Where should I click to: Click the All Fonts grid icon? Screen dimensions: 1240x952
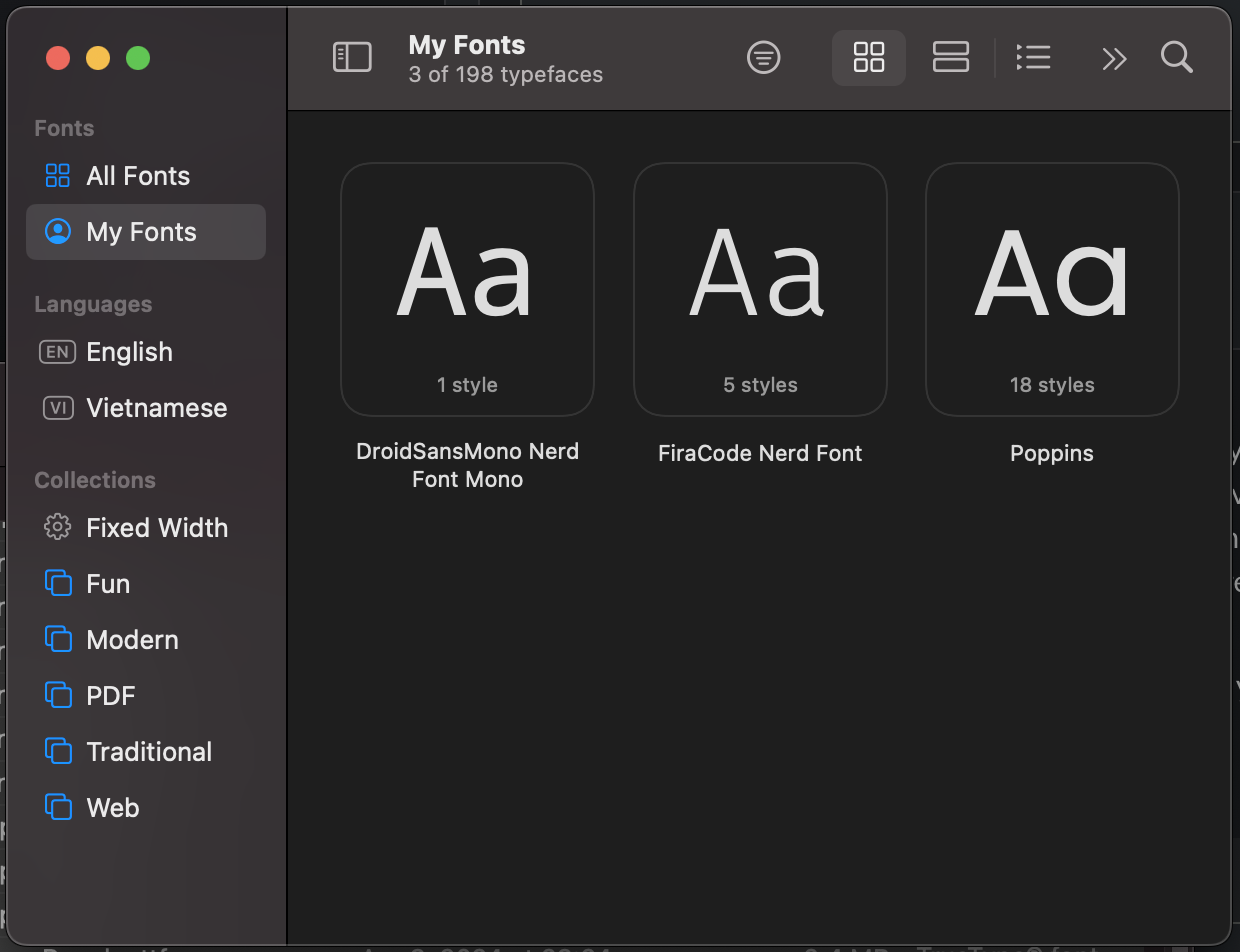[x=58, y=176]
